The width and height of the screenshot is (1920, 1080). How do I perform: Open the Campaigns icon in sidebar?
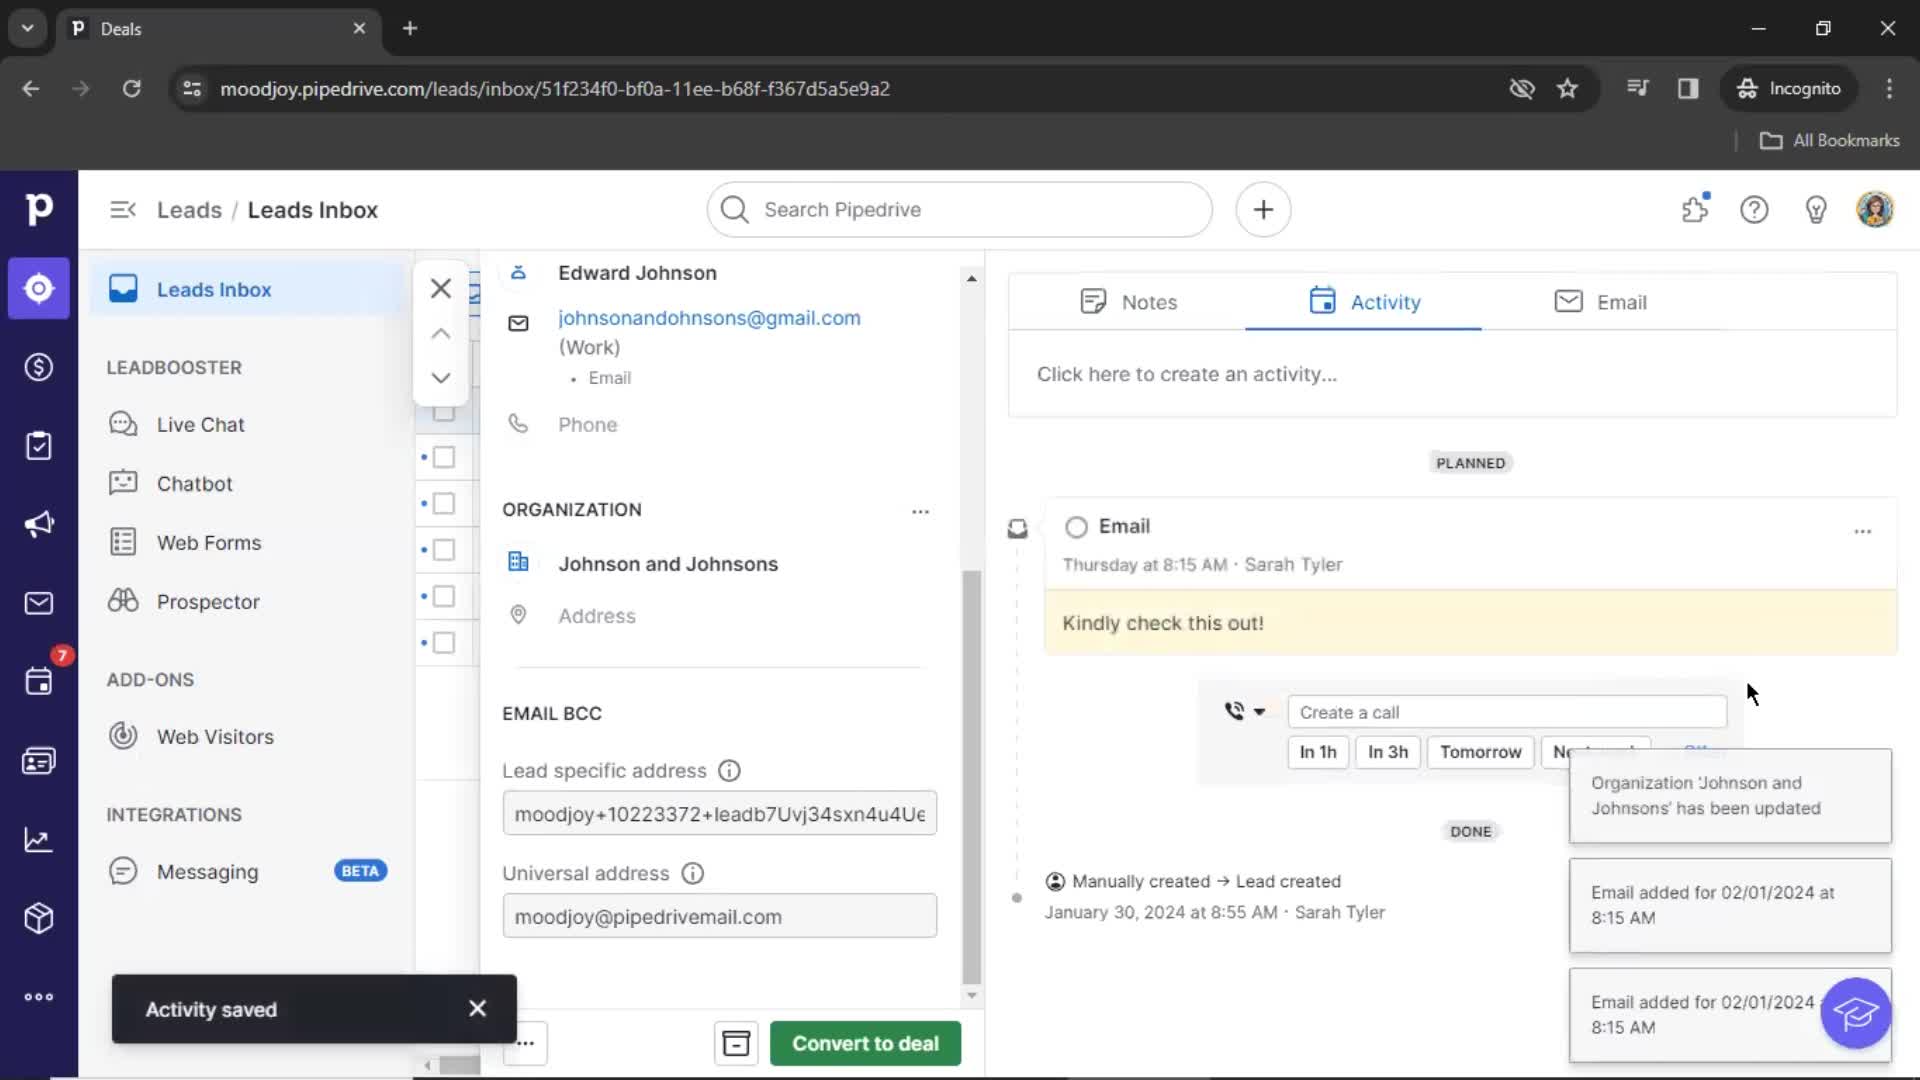38,524
